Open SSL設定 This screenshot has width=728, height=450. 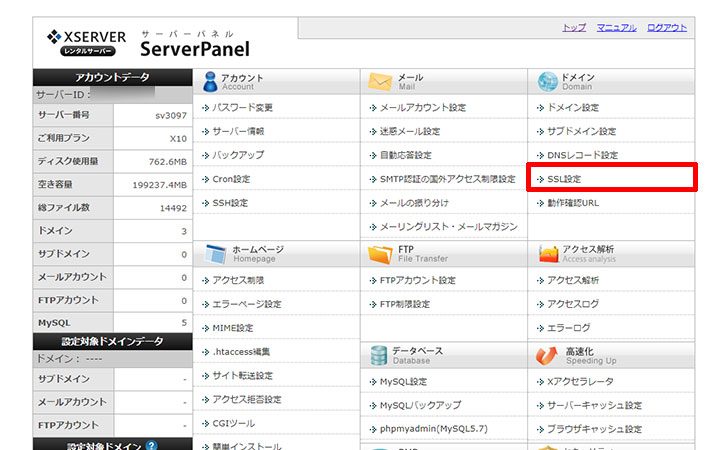coord(564,179)
